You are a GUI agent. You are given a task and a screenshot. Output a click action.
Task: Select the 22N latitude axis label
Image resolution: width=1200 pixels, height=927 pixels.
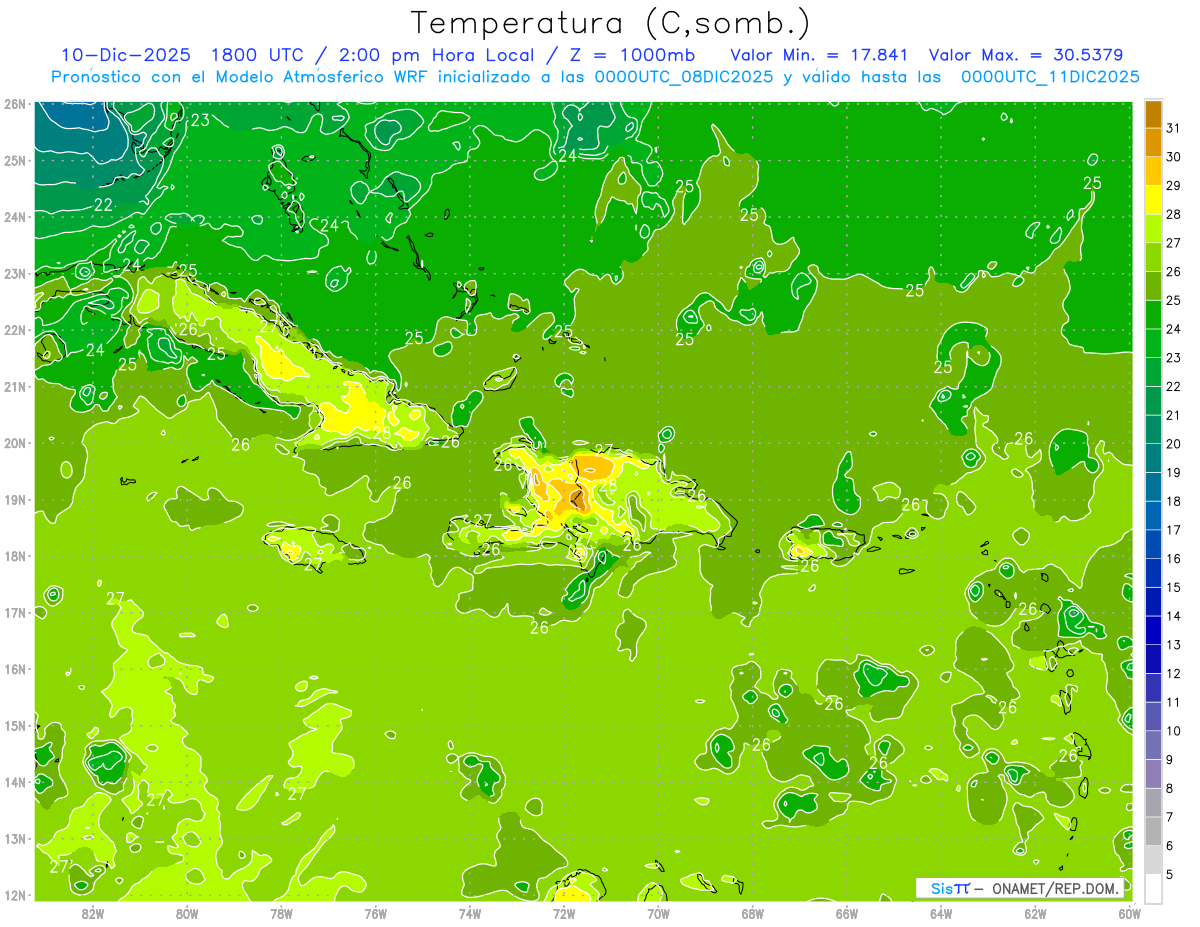click(x=14, y=329)
